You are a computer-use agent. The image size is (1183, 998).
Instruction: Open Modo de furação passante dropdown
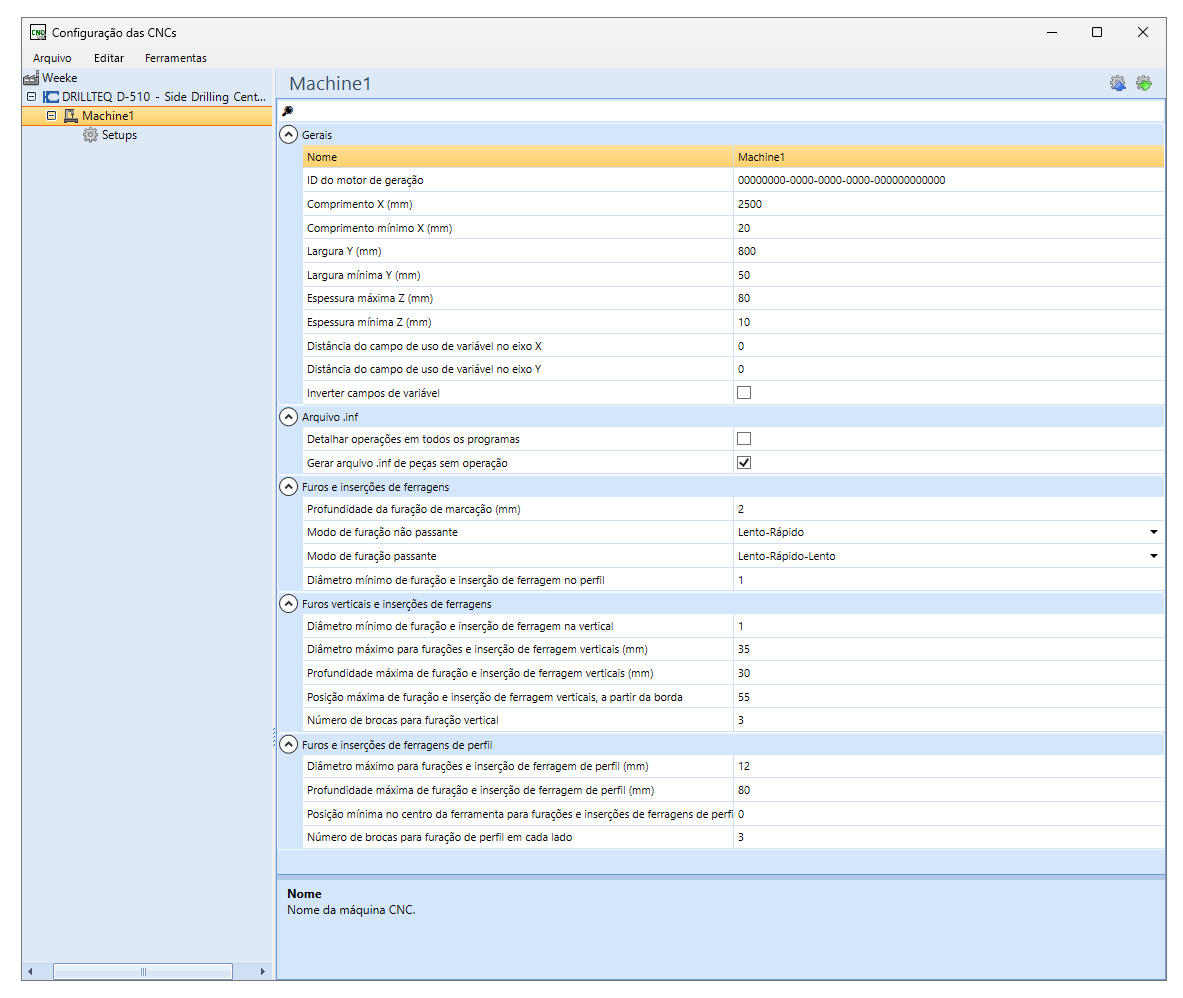pos(1154,556)
